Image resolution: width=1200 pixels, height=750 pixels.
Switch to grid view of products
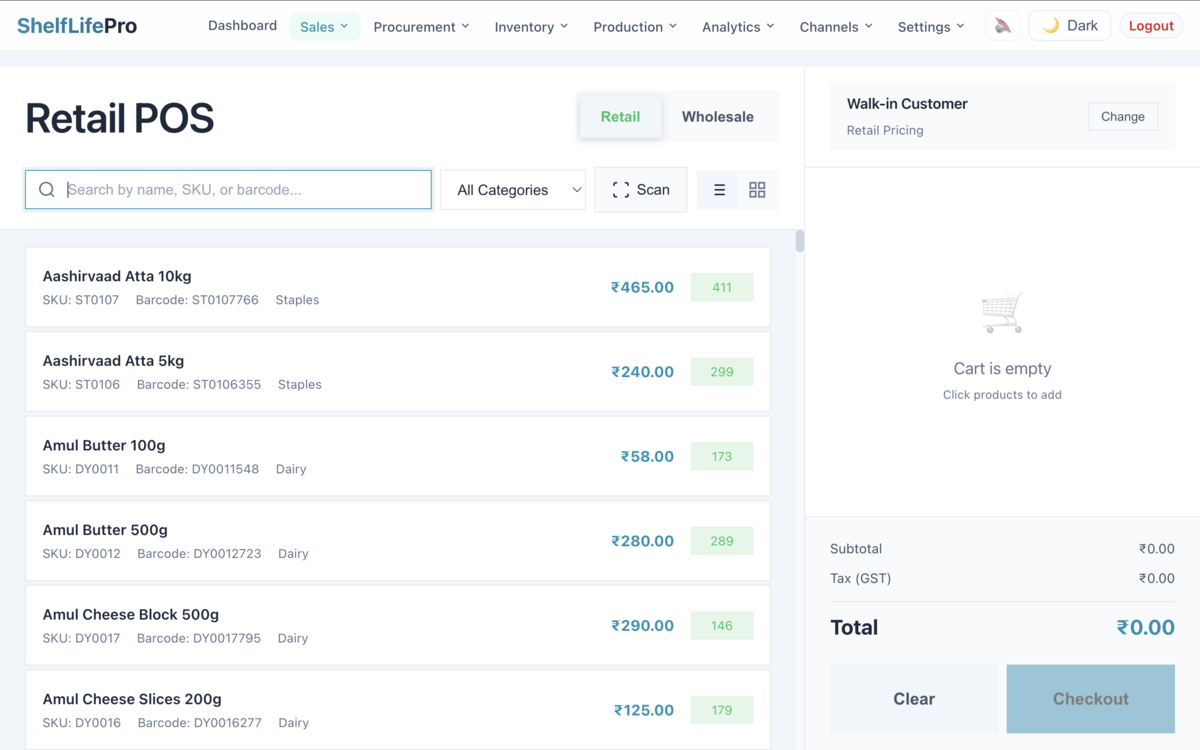[757, 189]
